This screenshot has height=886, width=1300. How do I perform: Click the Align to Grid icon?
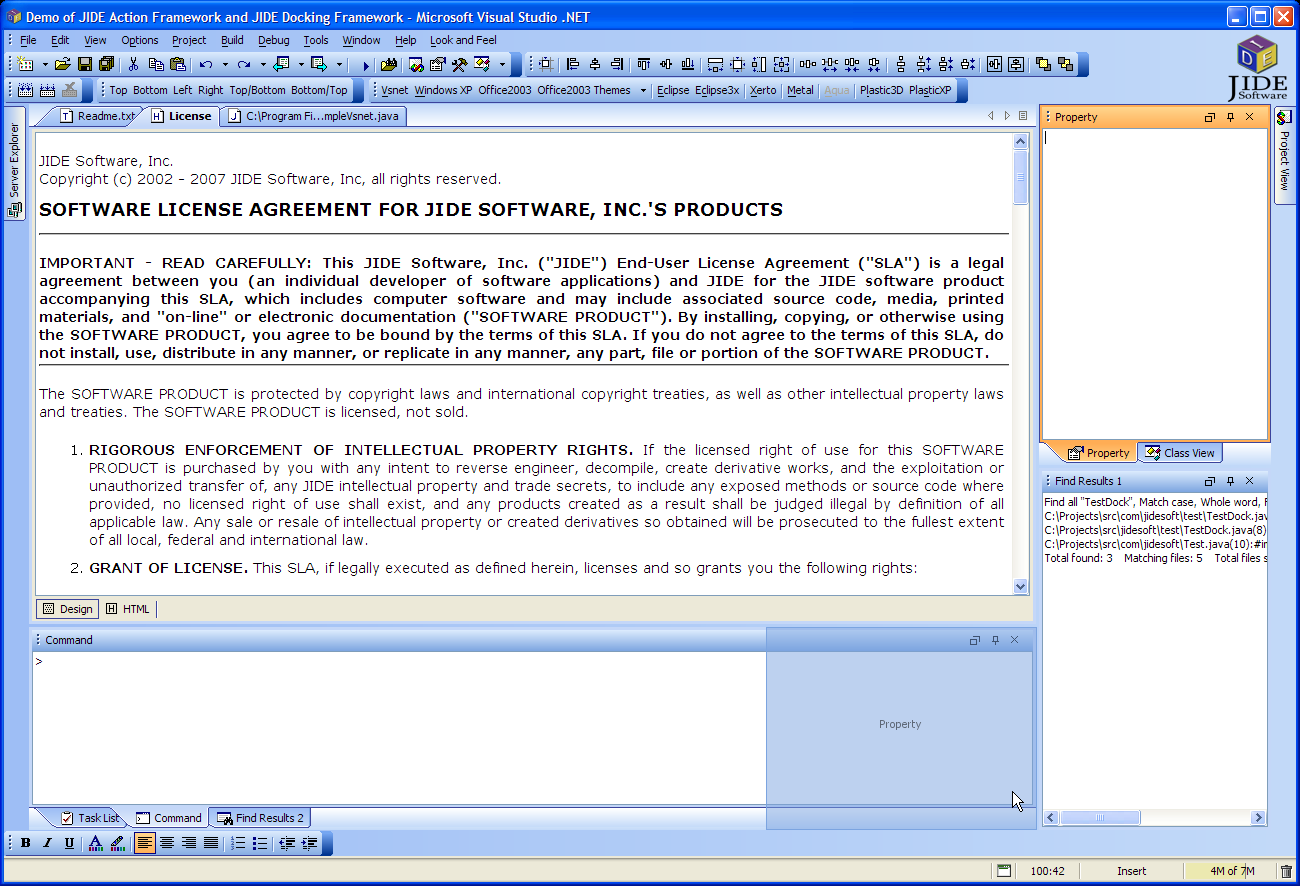(546, 64)
